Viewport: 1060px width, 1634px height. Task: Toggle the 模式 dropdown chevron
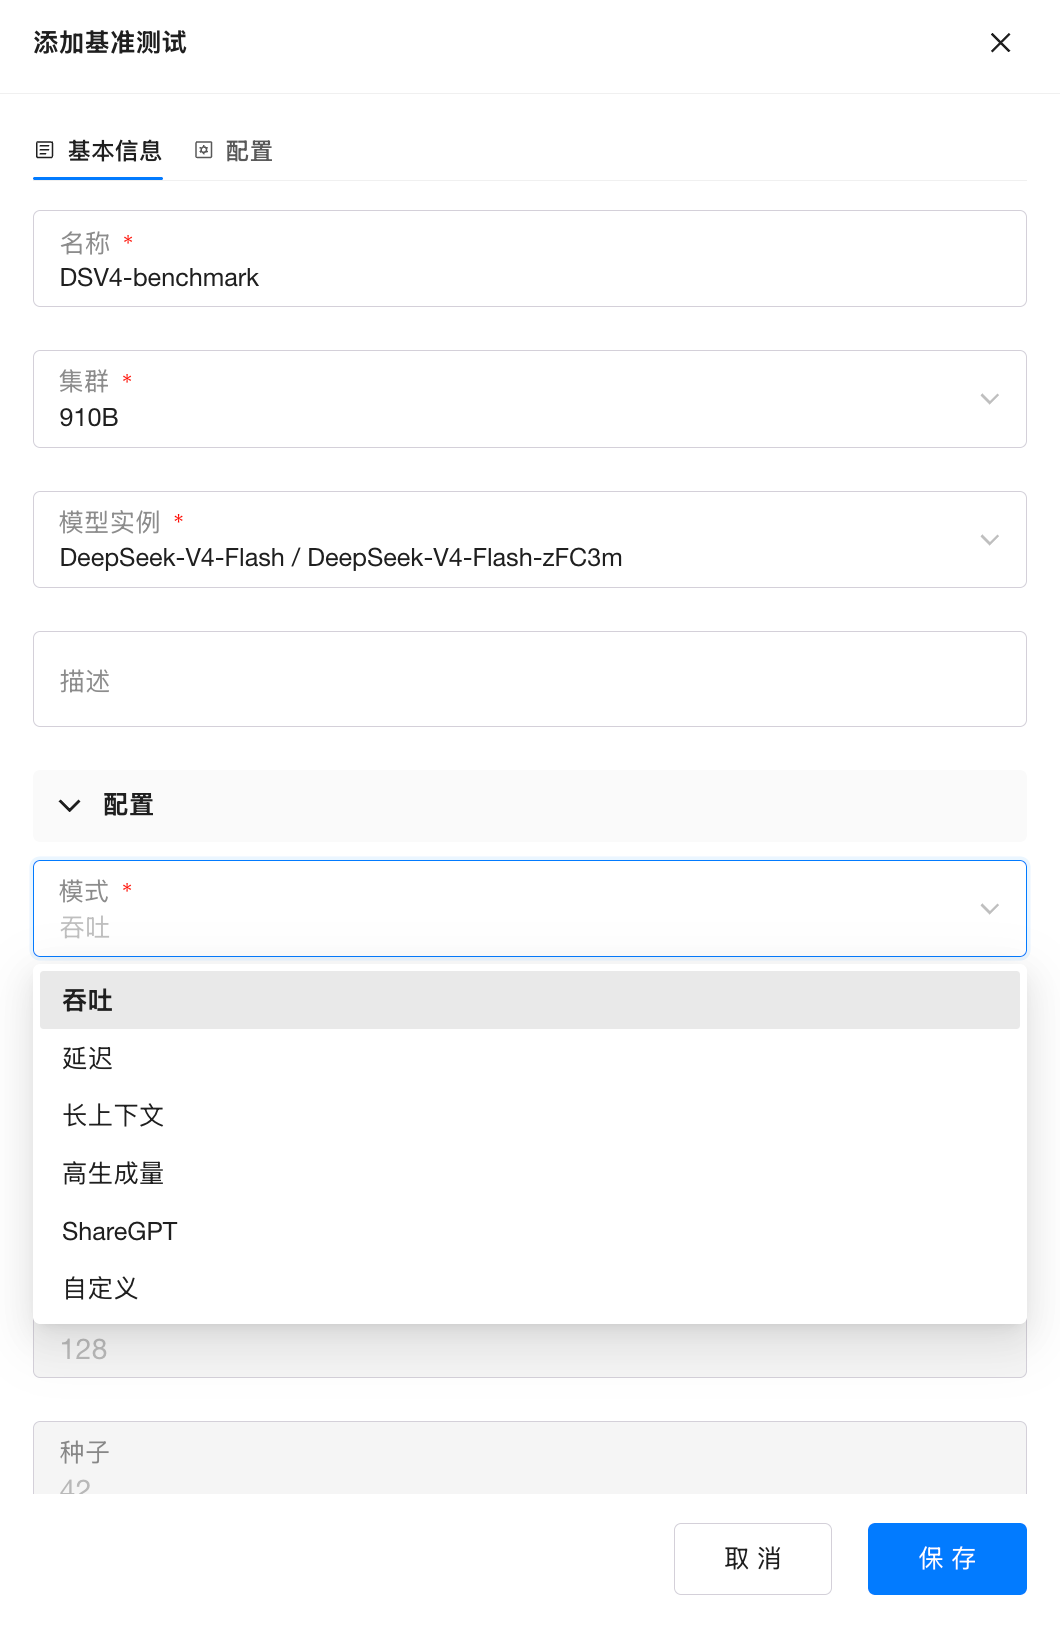point(989,909)
